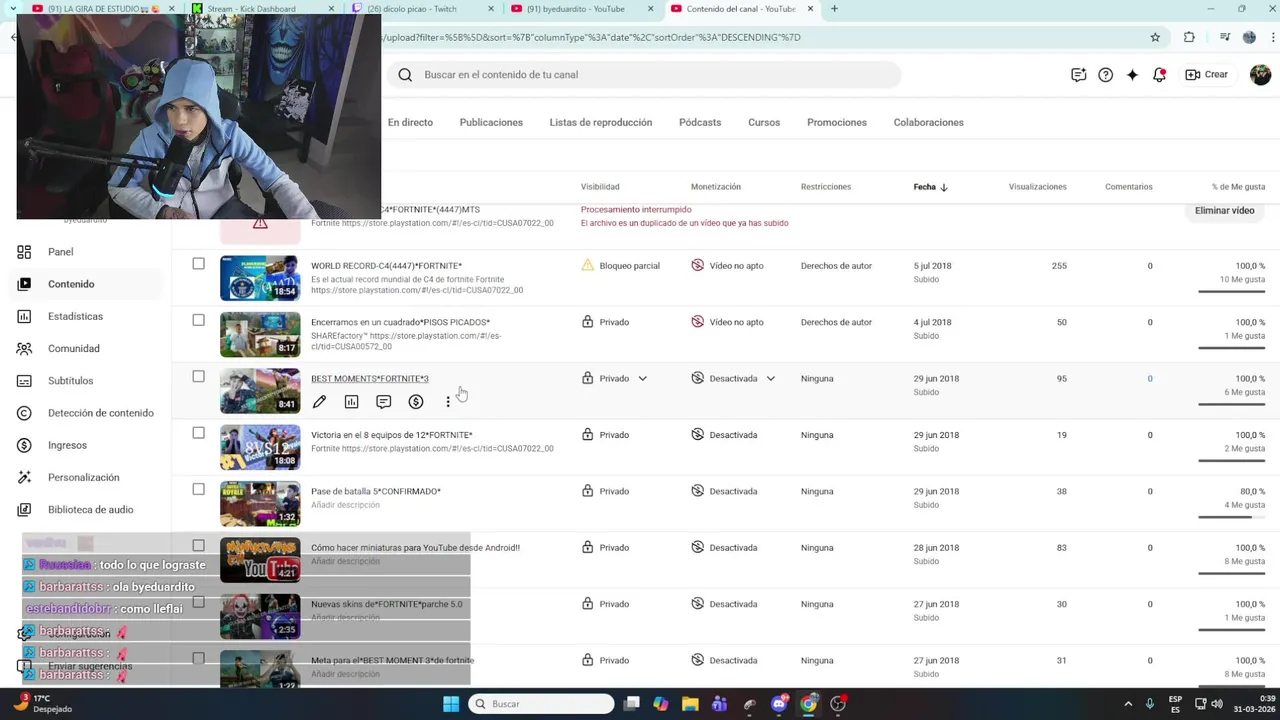This screenshot has height=720, width=1280.
Task: Click Derechos de autor restriction for WORLD RECORD
Action: tap(836, 266)
